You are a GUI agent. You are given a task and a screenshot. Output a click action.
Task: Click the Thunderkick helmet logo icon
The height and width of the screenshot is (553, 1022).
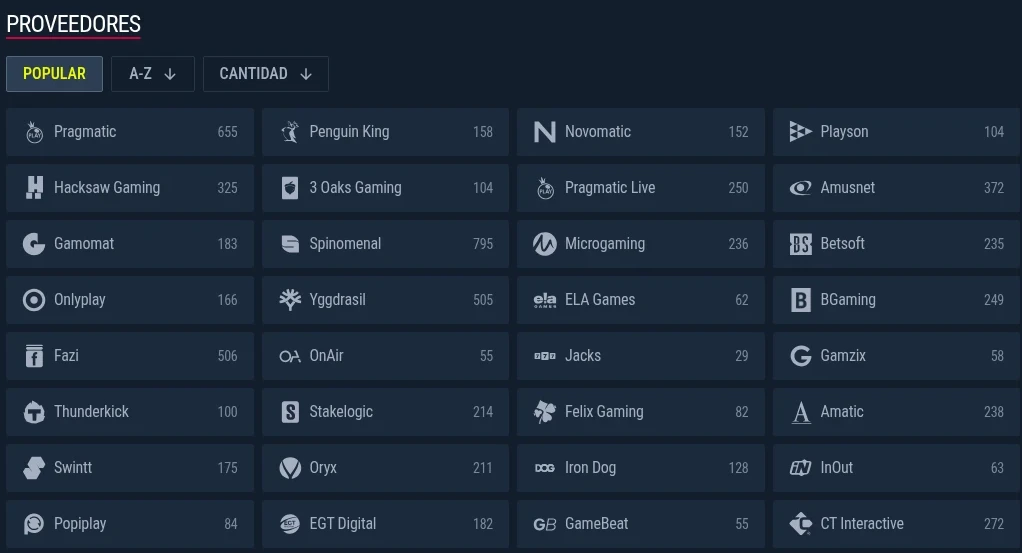point(34,412)
